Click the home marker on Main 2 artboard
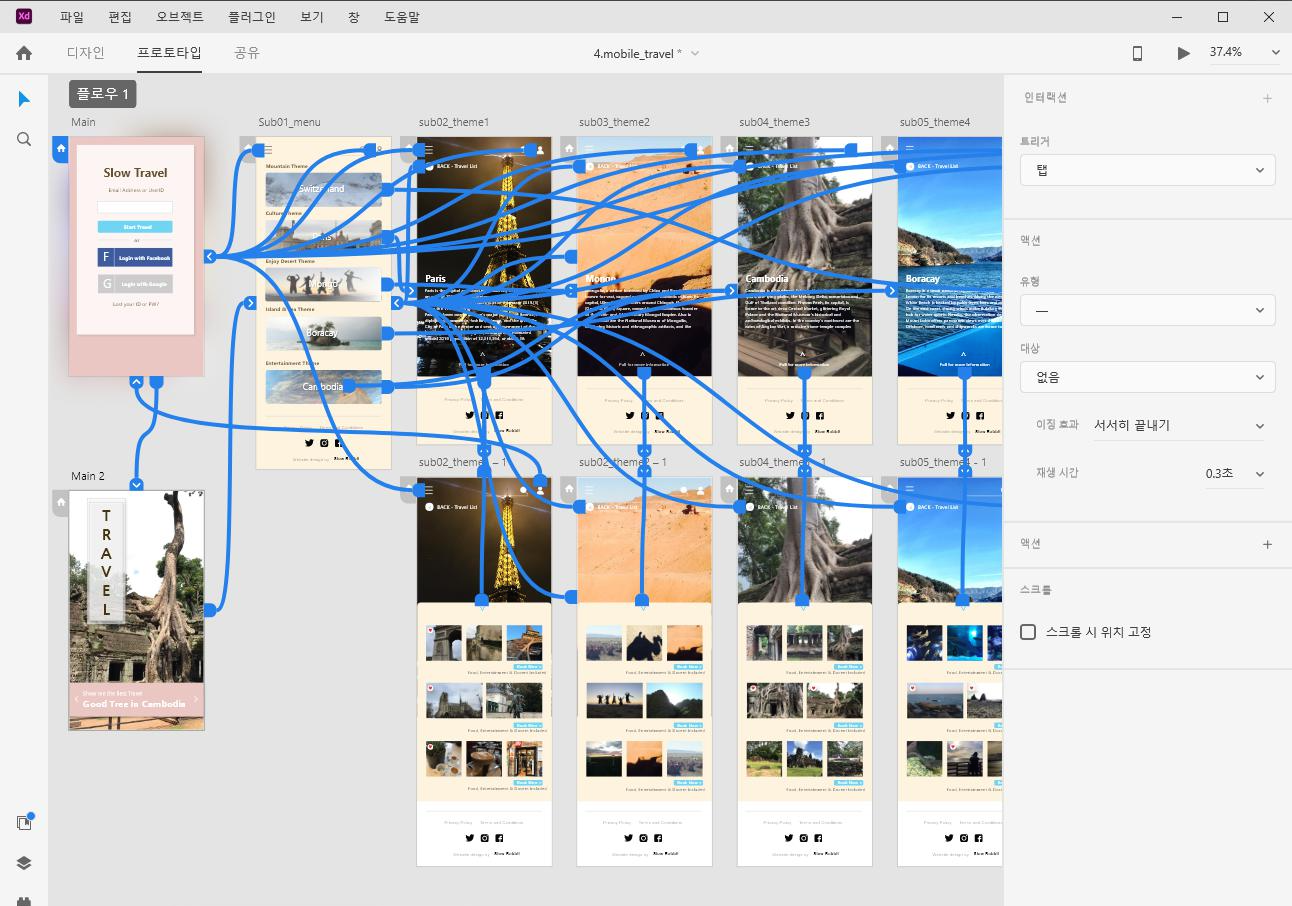Screen dimensions: 1292x906 [61, 503]
